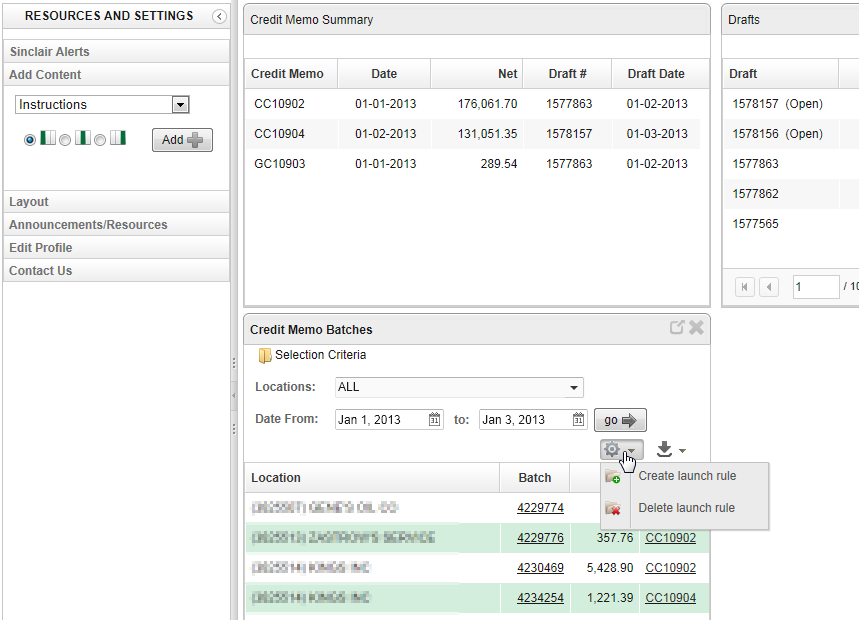This screenshot has height=620, width=859.
Task: Expand the Layout section
Action: [116, 202]
